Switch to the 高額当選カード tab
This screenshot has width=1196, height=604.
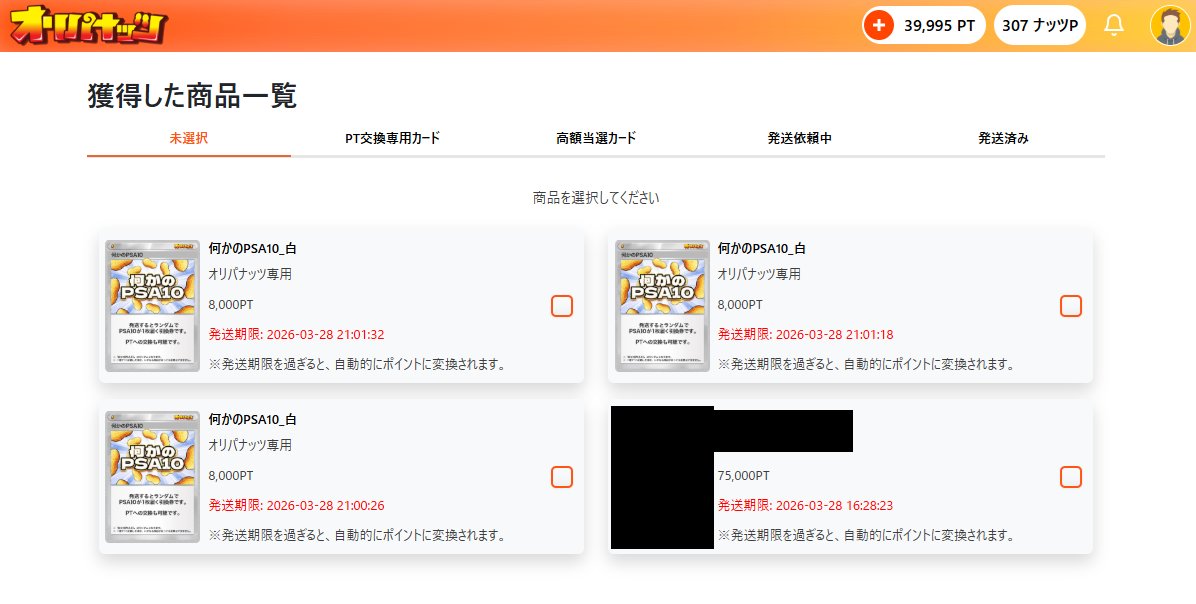[596, 138]
